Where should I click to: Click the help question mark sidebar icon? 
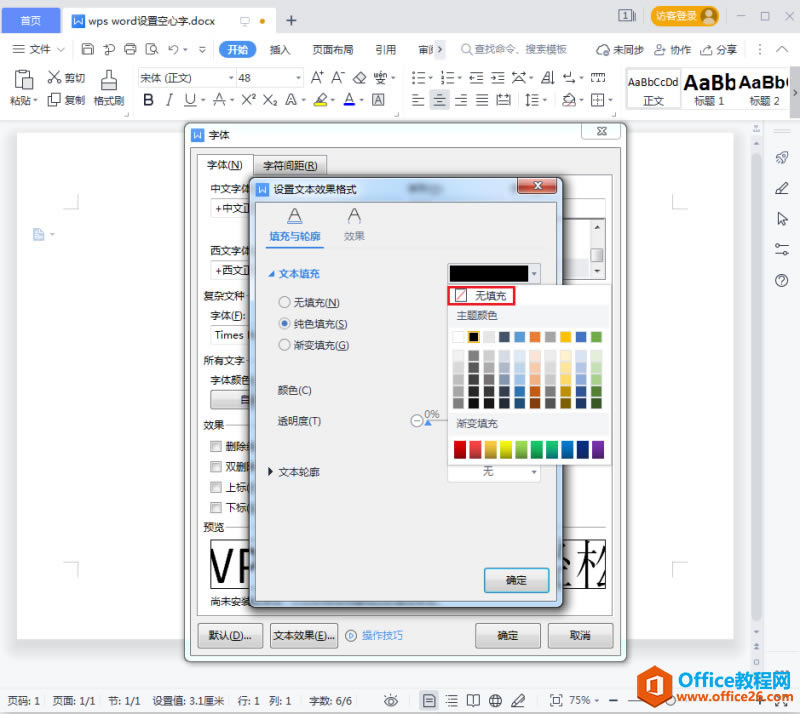click(782, 281)
